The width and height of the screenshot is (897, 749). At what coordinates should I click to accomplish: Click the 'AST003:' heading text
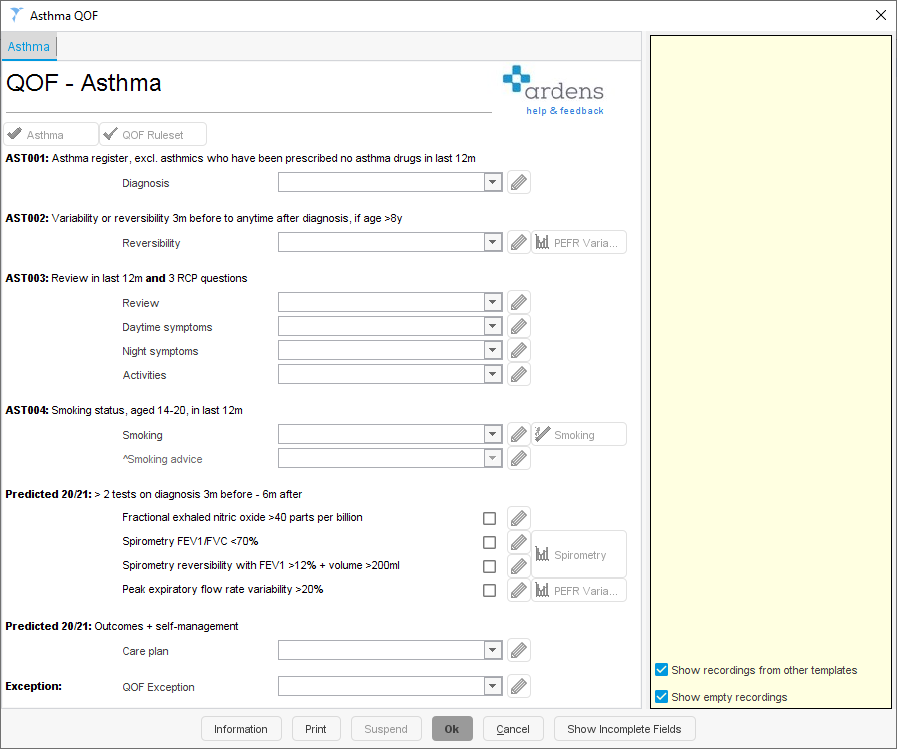click(x=27, y=279)
